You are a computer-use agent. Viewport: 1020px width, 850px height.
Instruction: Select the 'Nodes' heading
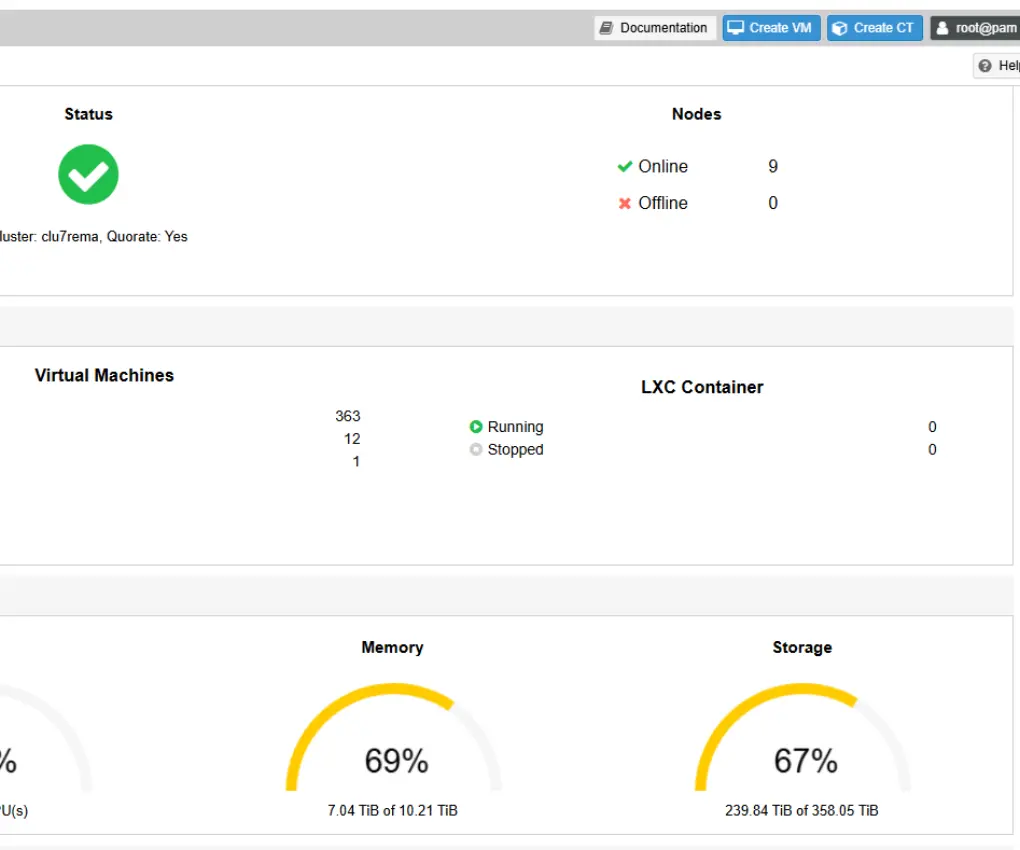[x=697, y=114]
